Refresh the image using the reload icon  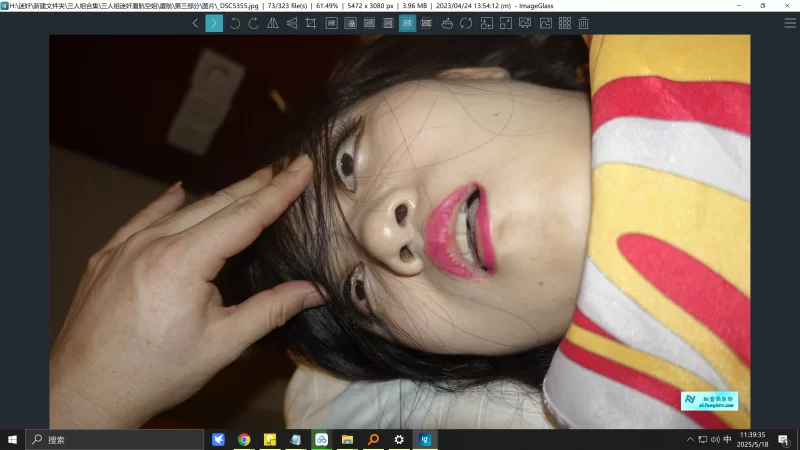pos(466,23)
